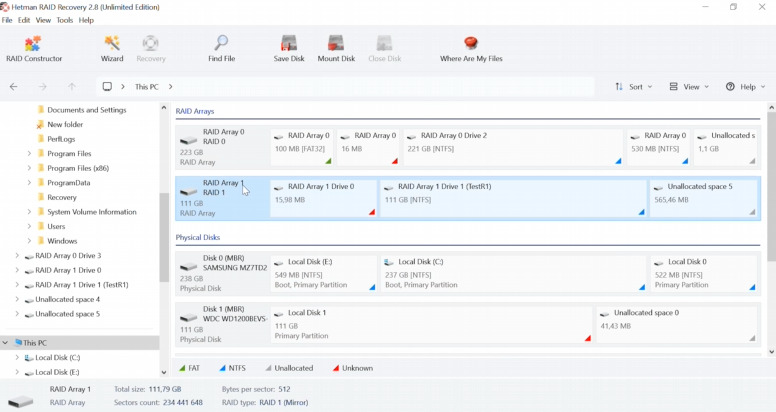Expand the Users folder node

pos(29,226)
